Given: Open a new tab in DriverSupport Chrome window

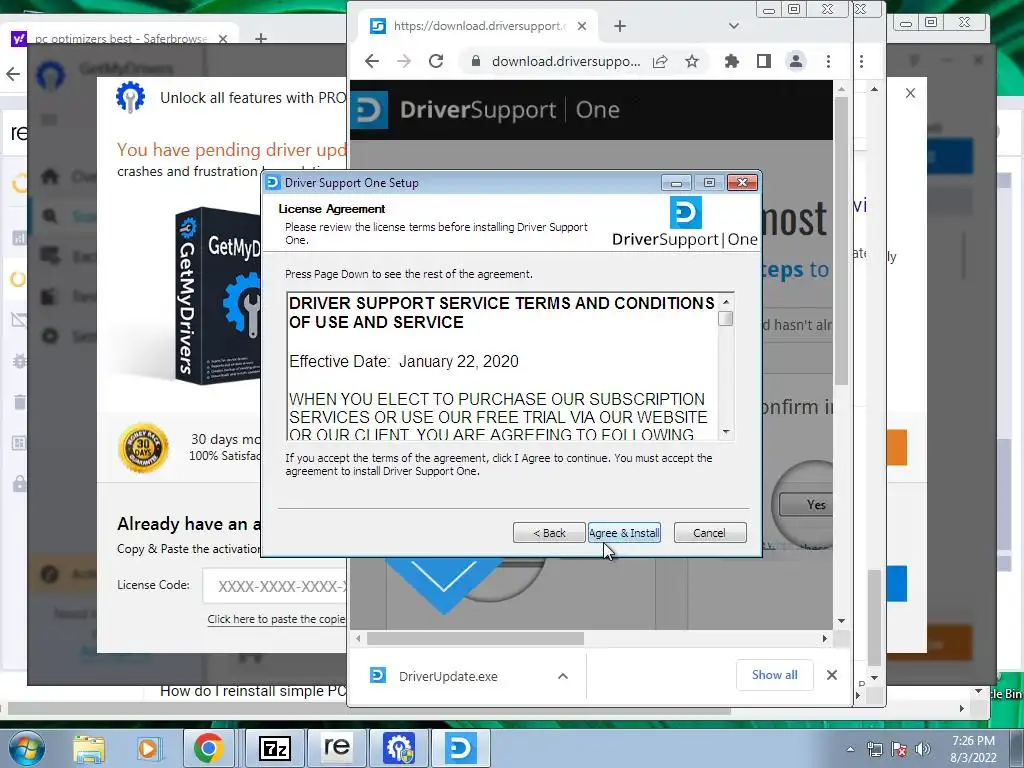Looking at the screenshot, I should tap(620, 26).
